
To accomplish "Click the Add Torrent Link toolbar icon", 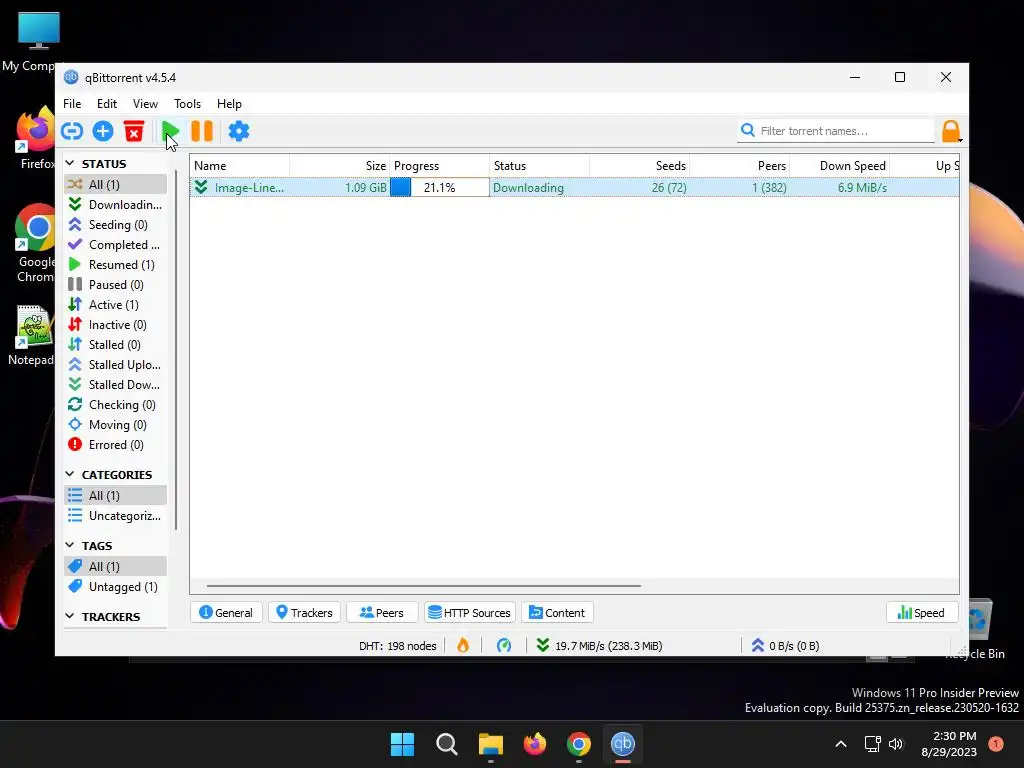I will click(x=72, y=131).
